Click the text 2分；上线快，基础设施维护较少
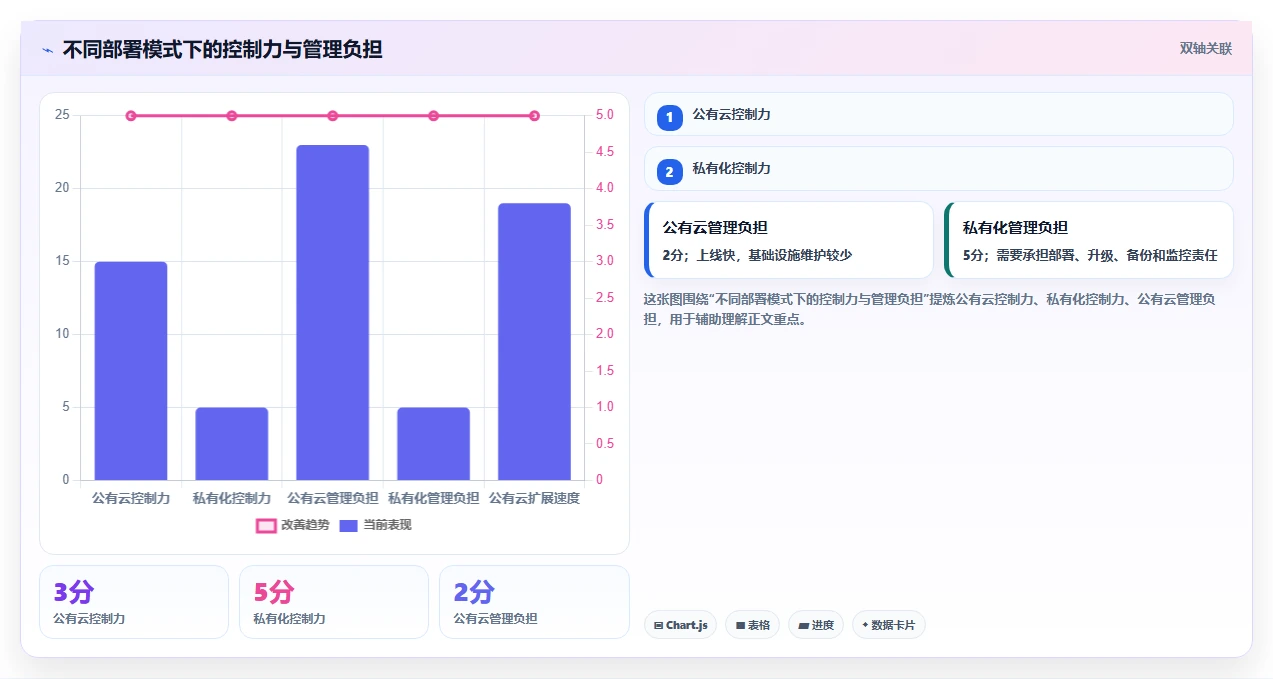This screenshot has height=679, width=1273. point(757,255)
